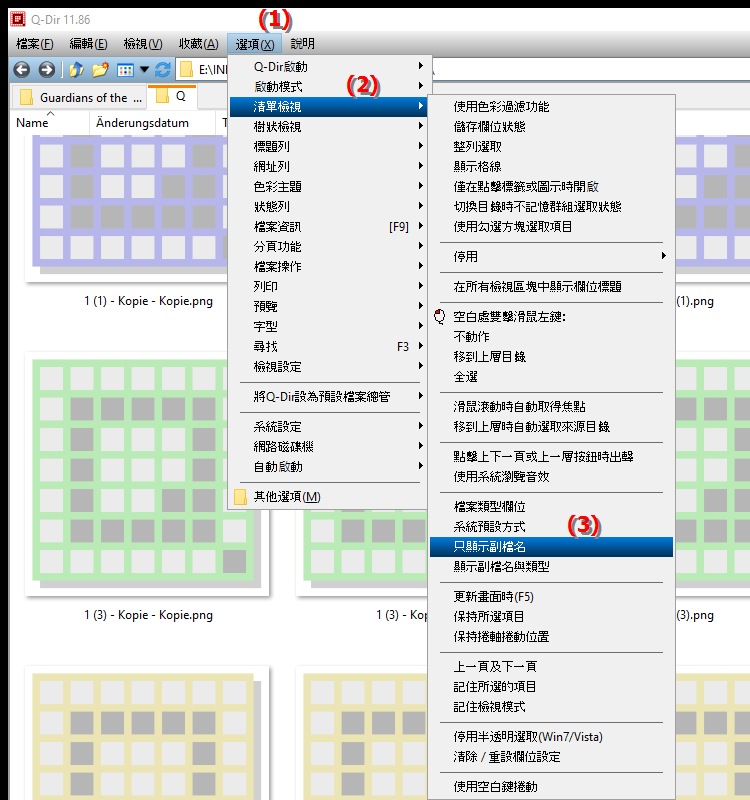Expand the 網址列 submenu

pyautogui.click(x=328, y=167)
